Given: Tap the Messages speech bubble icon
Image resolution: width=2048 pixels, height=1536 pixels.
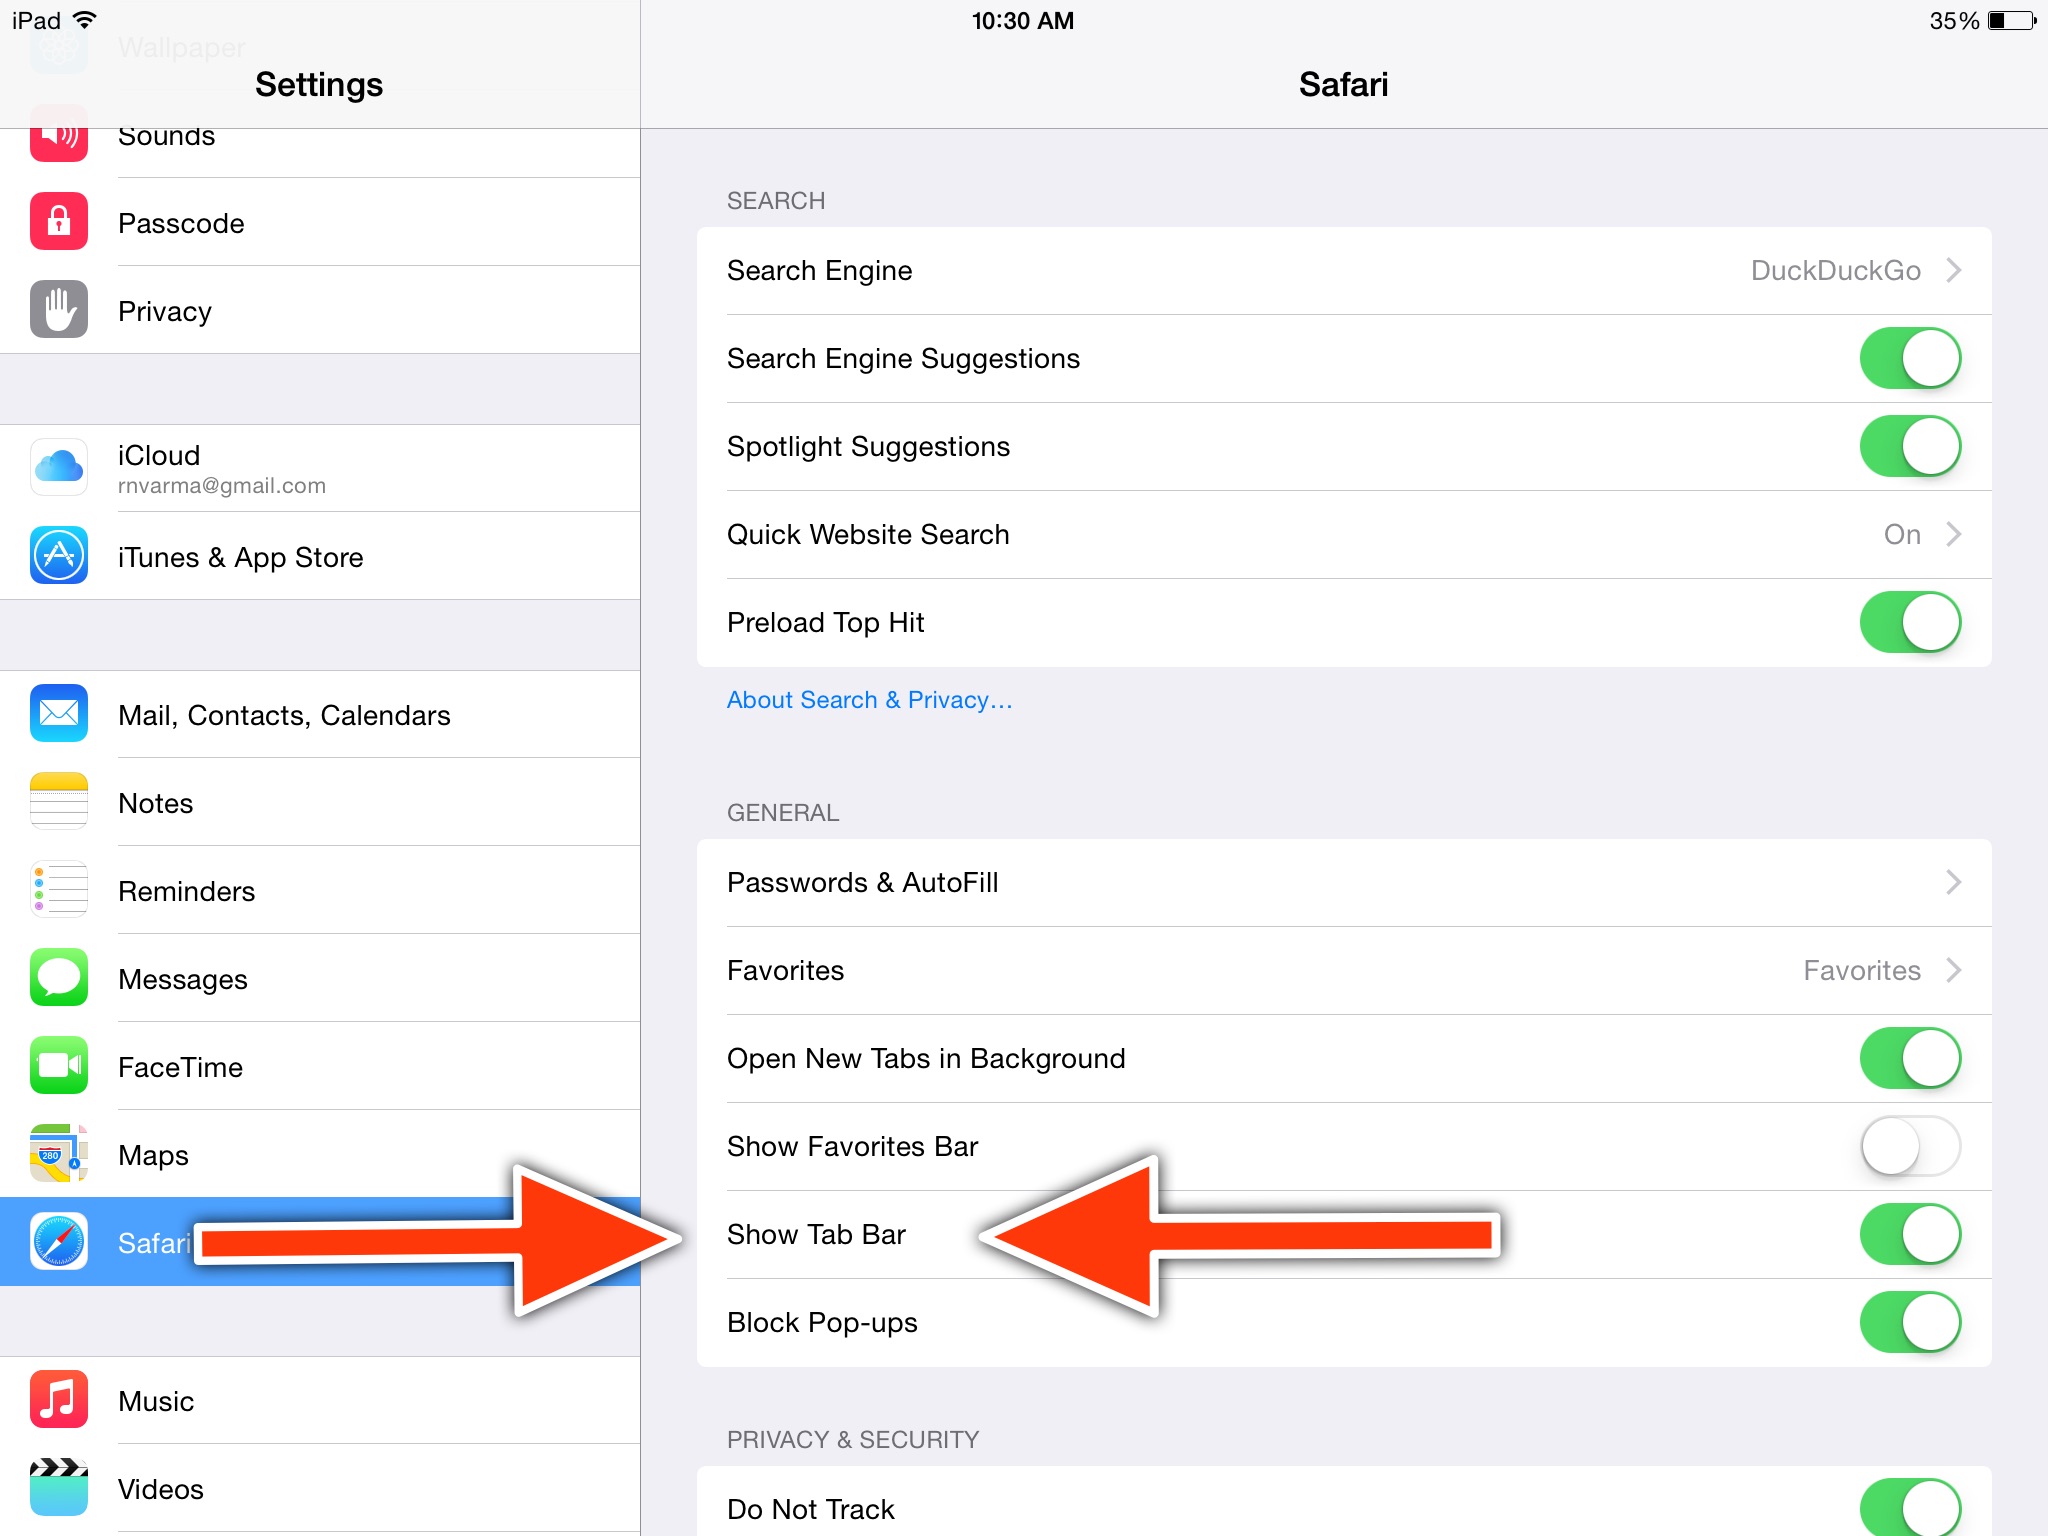Looking at the screenshot, I should pos(59,978).
